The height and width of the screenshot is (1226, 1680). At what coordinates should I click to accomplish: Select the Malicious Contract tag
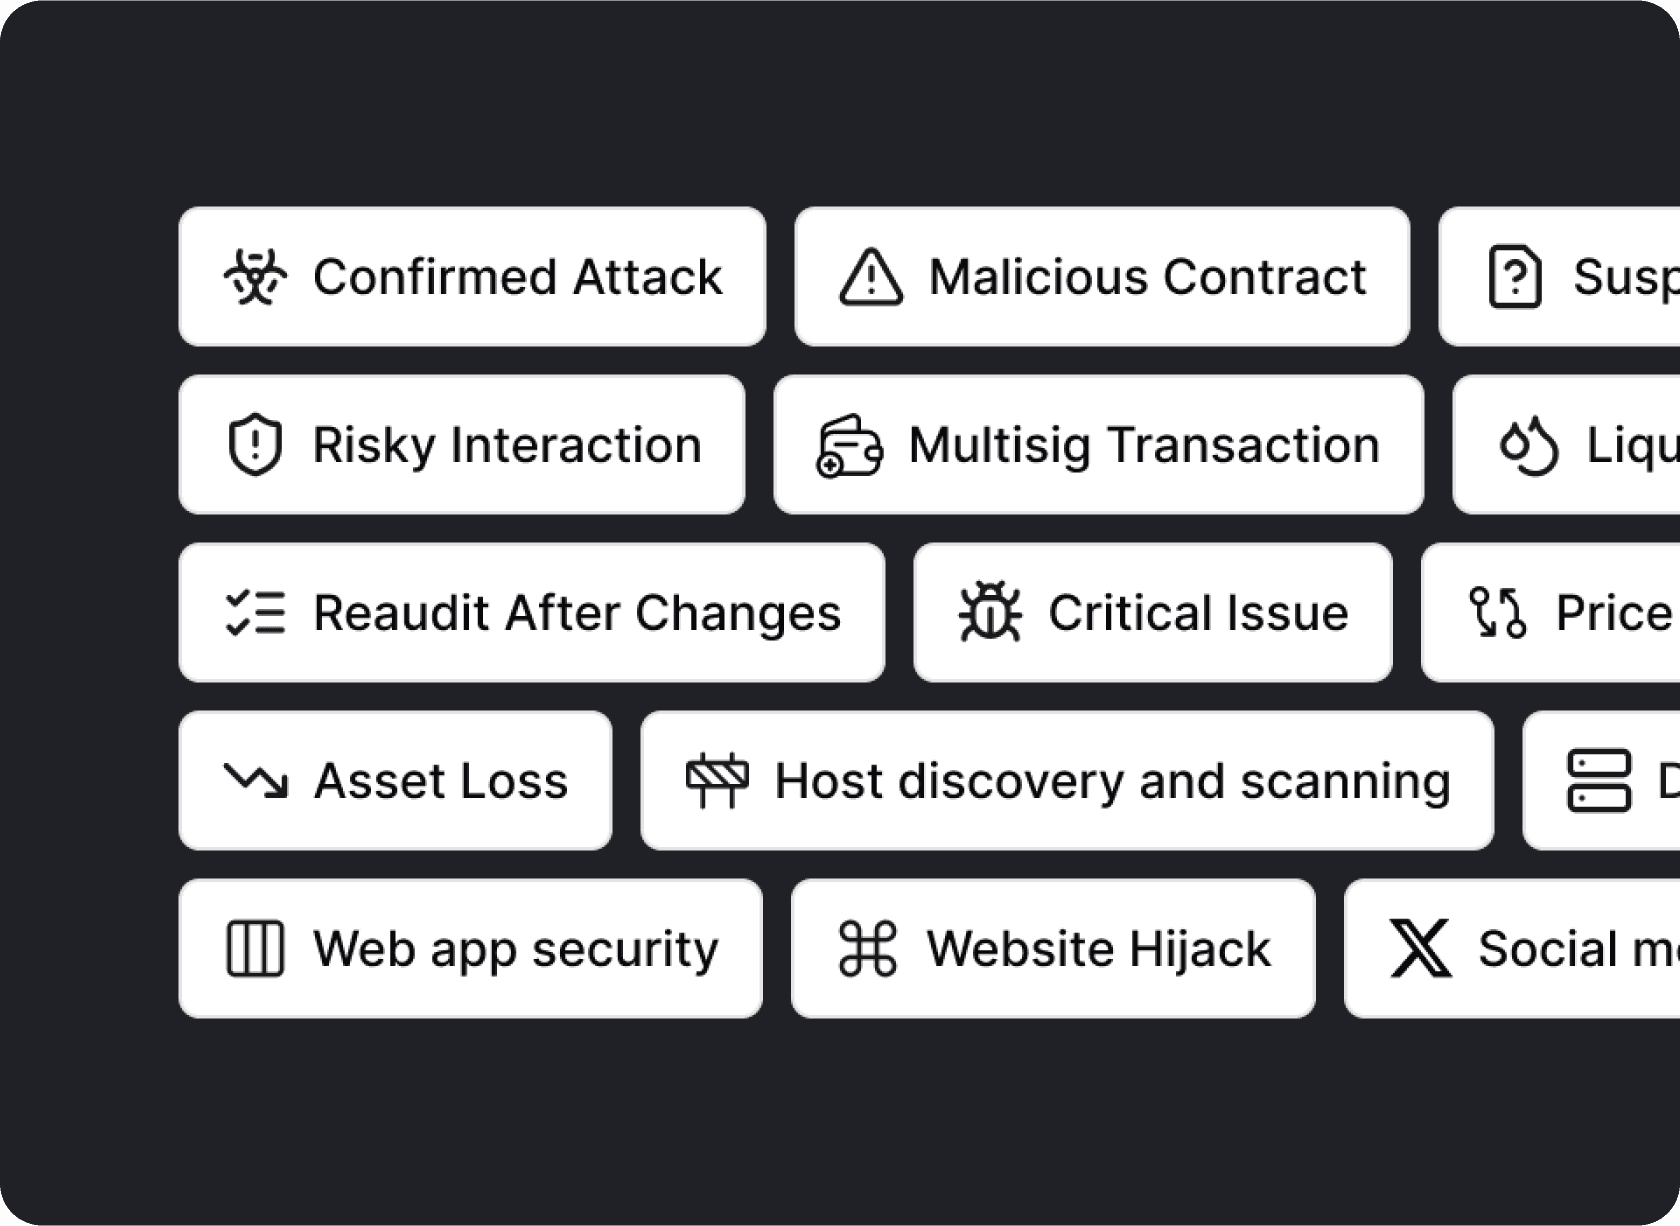[x=1100, y=278]
